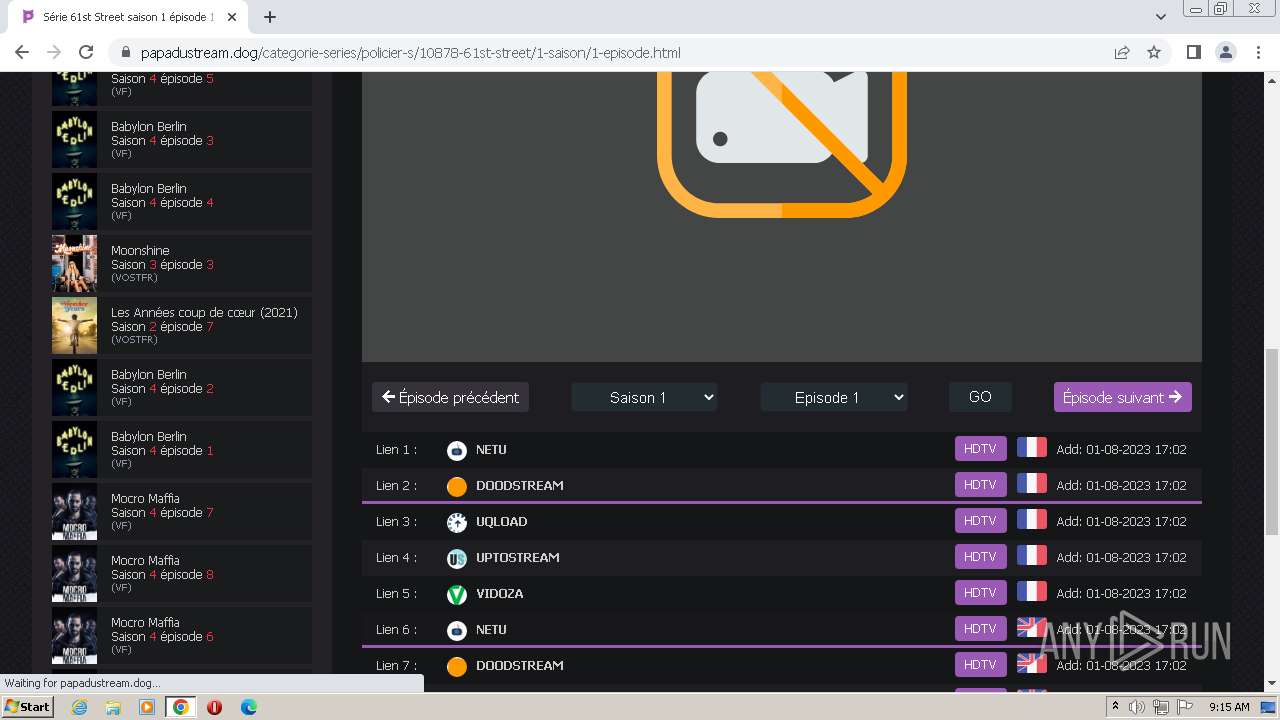
Task: Open Internet Explorer from the taskbar
Action: pos(80,707)
